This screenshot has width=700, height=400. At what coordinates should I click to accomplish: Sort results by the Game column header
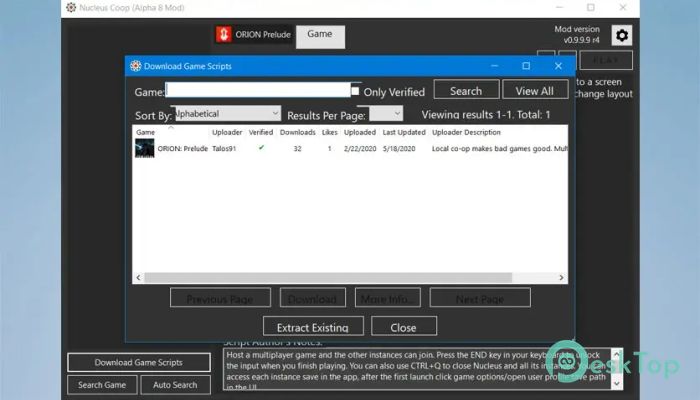(x=146, y=132)
